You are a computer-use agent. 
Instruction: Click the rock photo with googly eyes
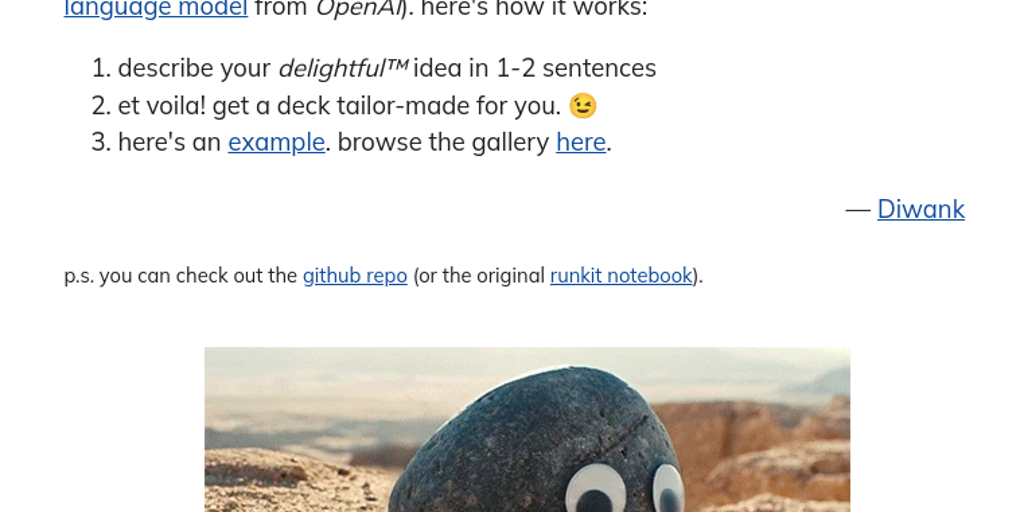[527, 430]
